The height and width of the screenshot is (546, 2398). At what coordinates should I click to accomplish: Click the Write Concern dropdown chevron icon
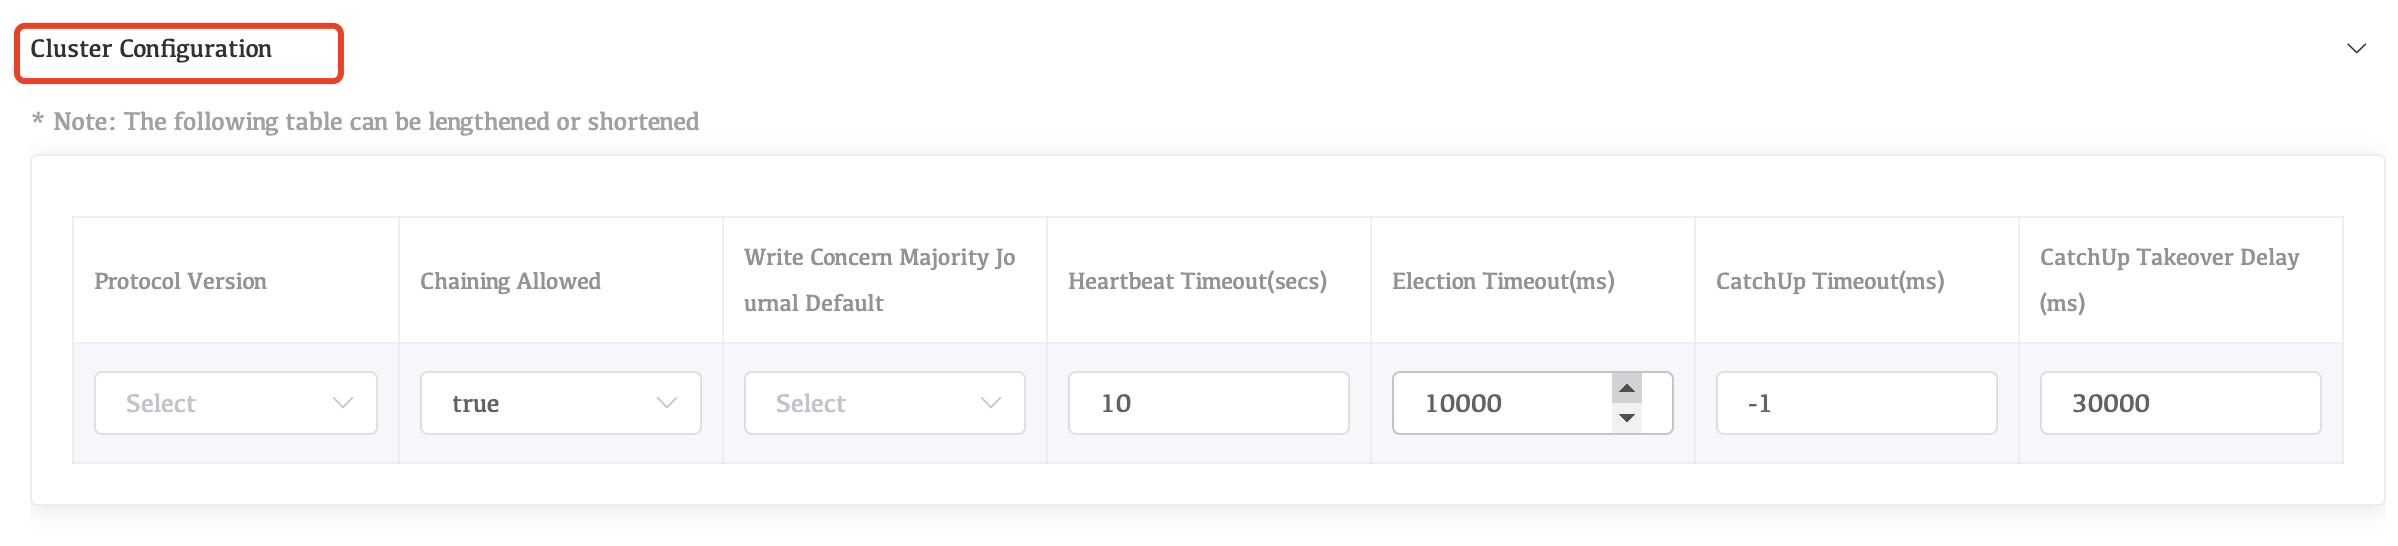[x=991, y=403]
